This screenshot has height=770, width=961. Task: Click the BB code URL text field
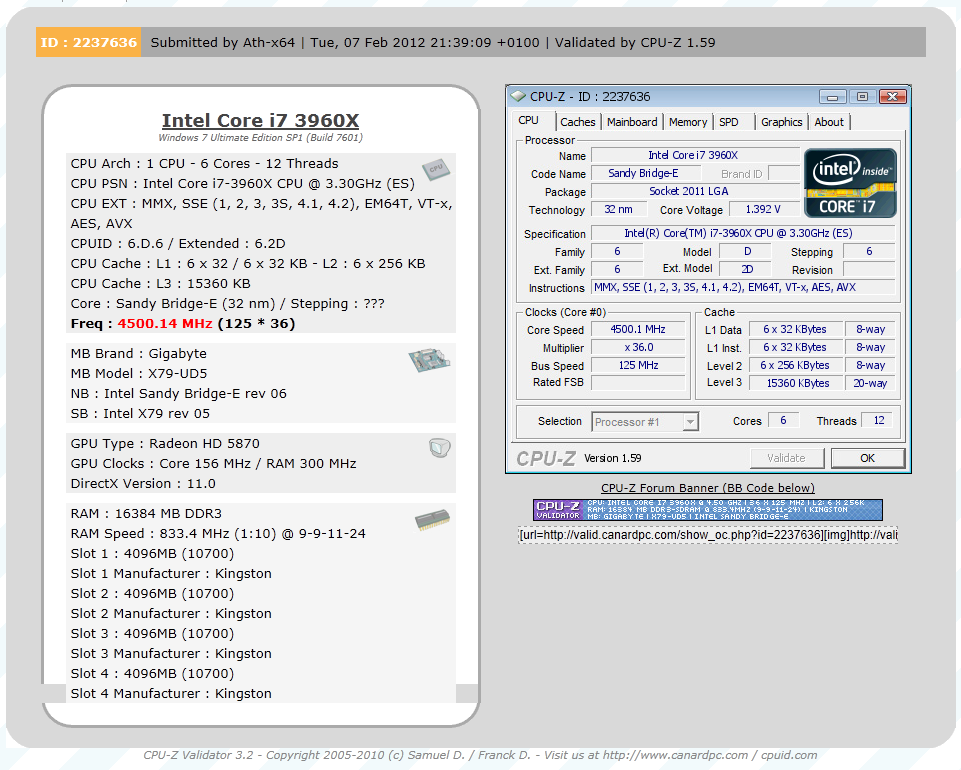708,535
